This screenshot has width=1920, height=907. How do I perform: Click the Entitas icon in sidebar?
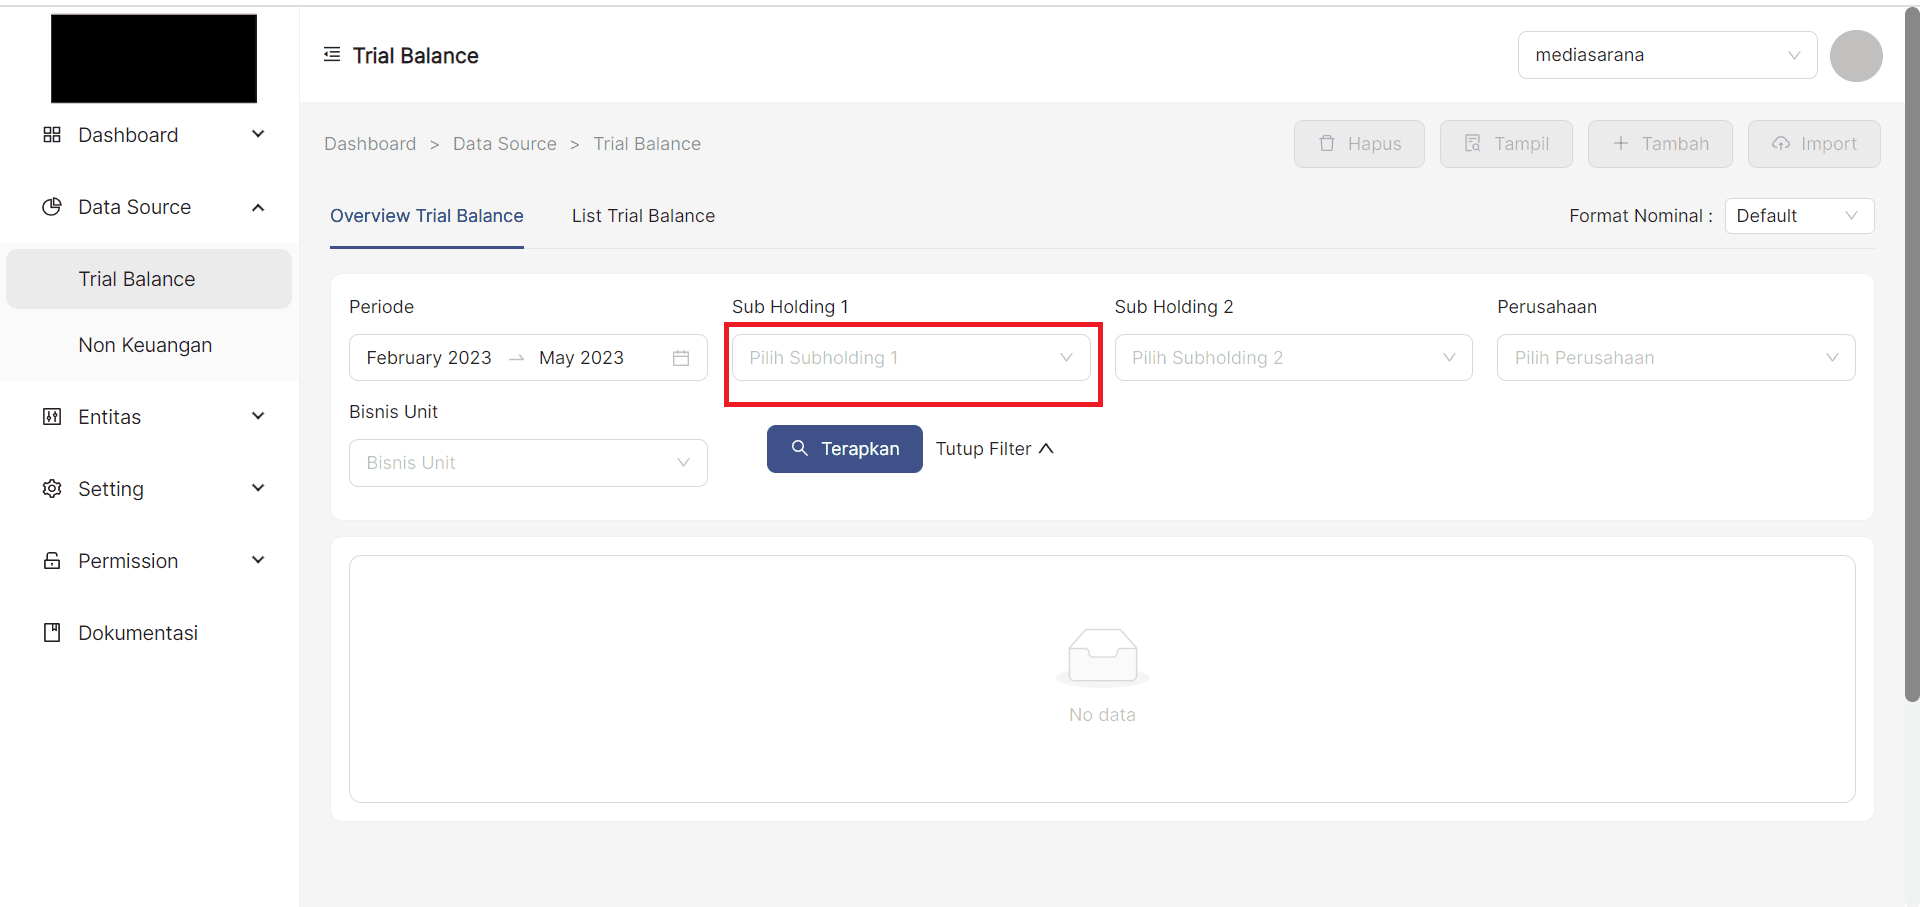[x=52, y=417]
